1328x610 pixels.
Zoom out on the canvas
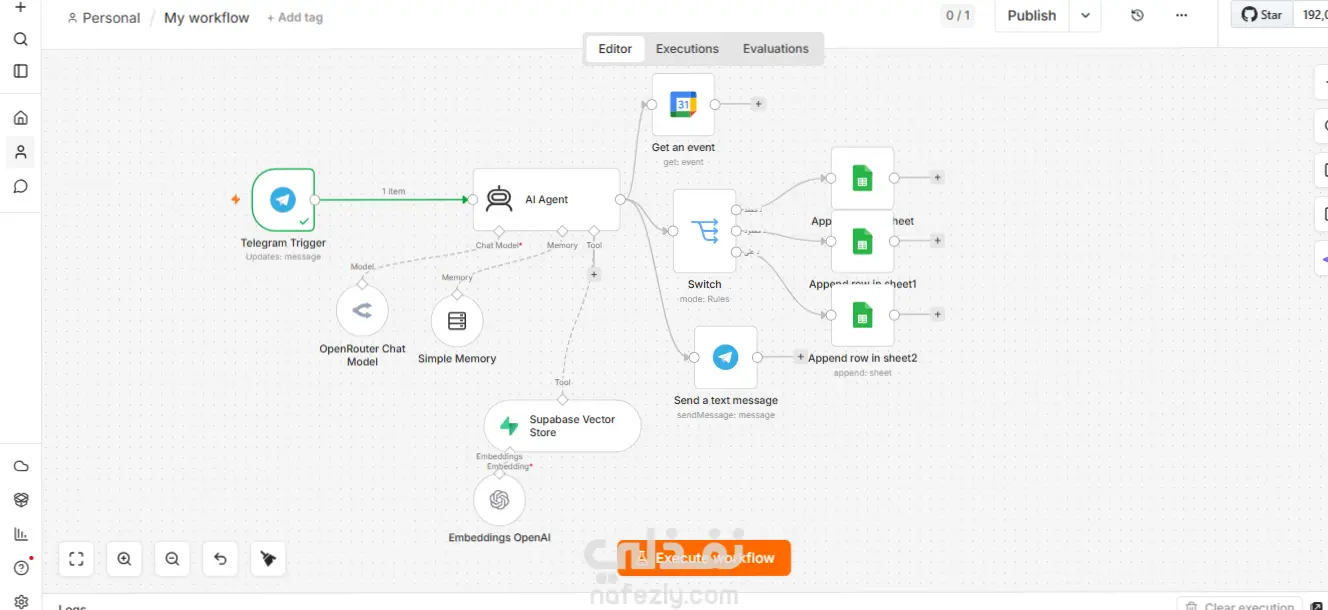(172, 559)
